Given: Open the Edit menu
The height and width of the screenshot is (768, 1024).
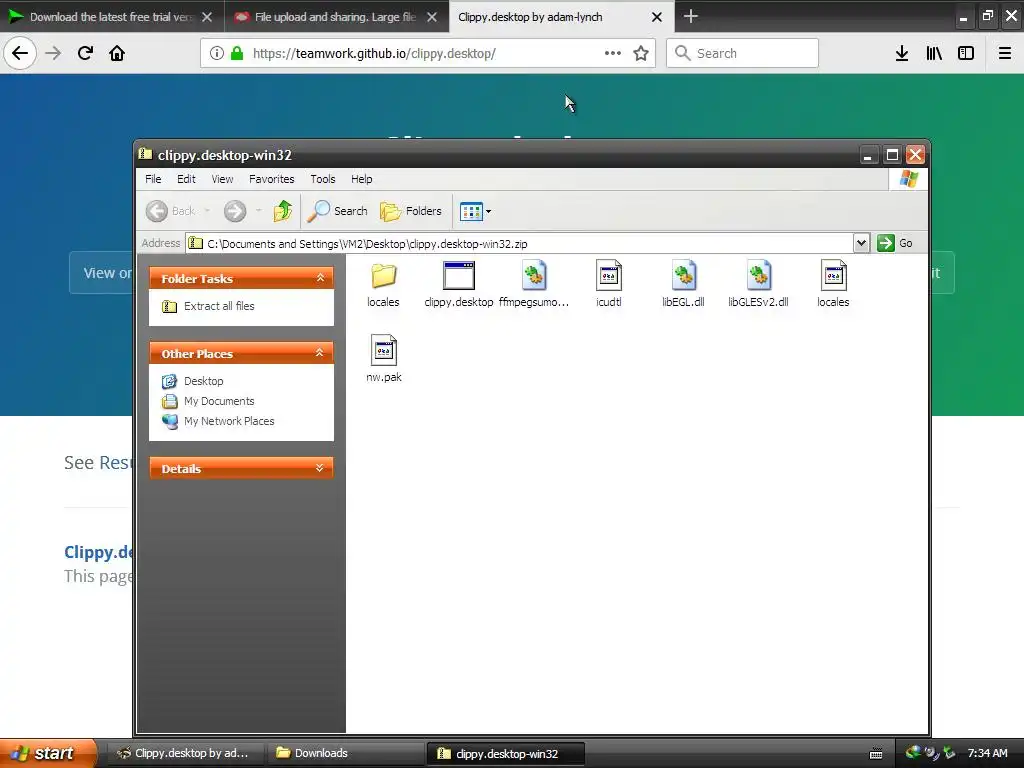Looking at the screenshot, I should [x=186, y=179].
